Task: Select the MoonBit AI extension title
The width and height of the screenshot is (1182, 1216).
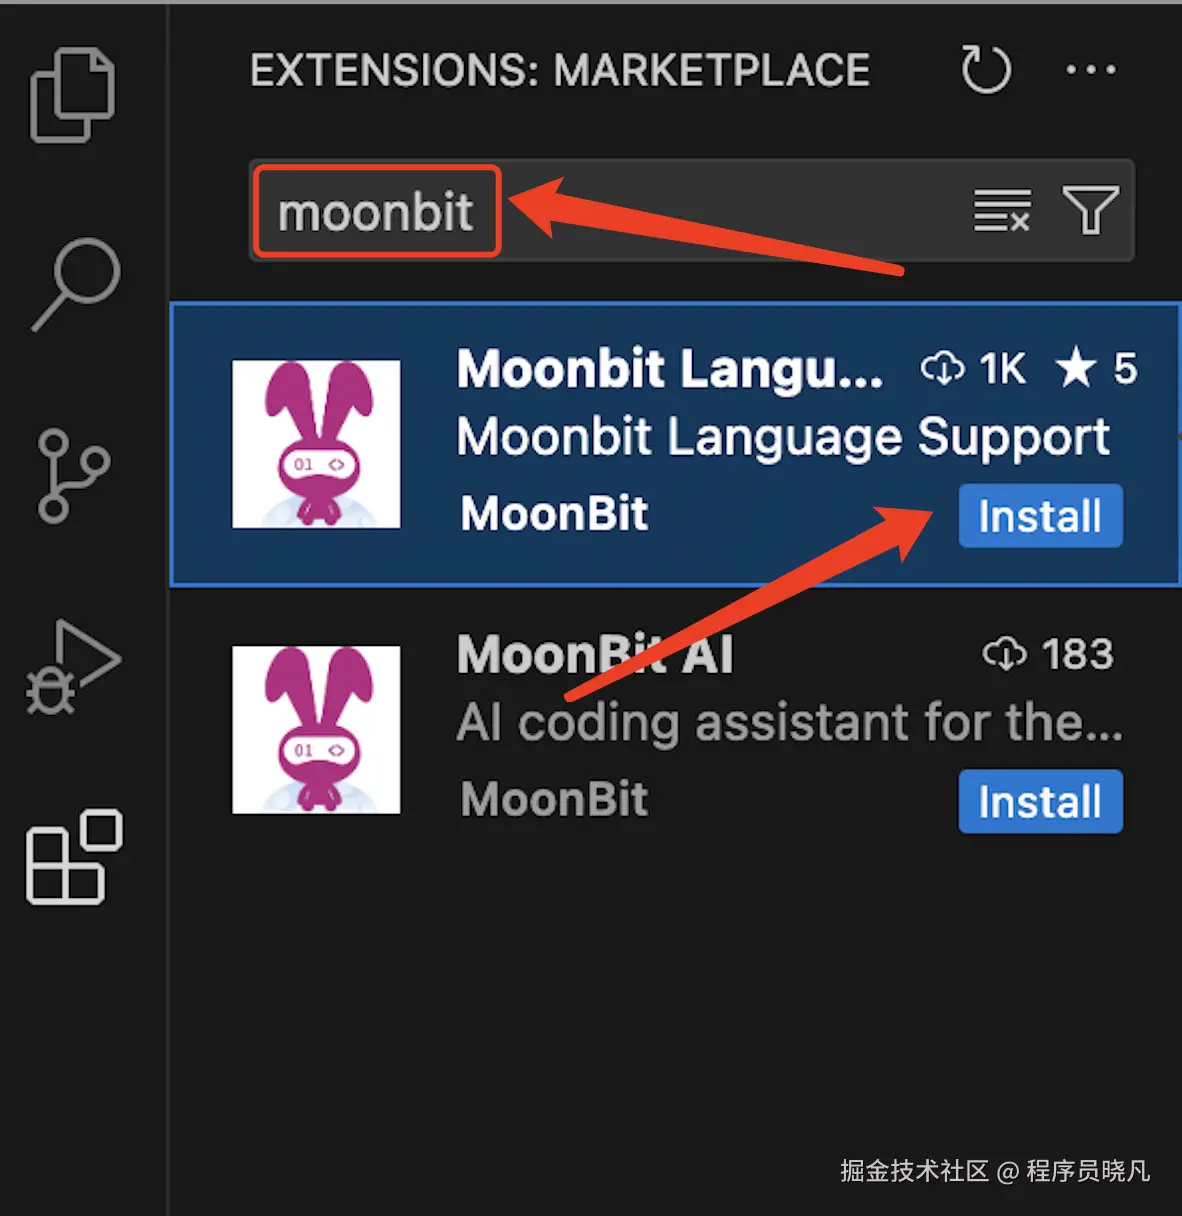Action: coord(595,655)
